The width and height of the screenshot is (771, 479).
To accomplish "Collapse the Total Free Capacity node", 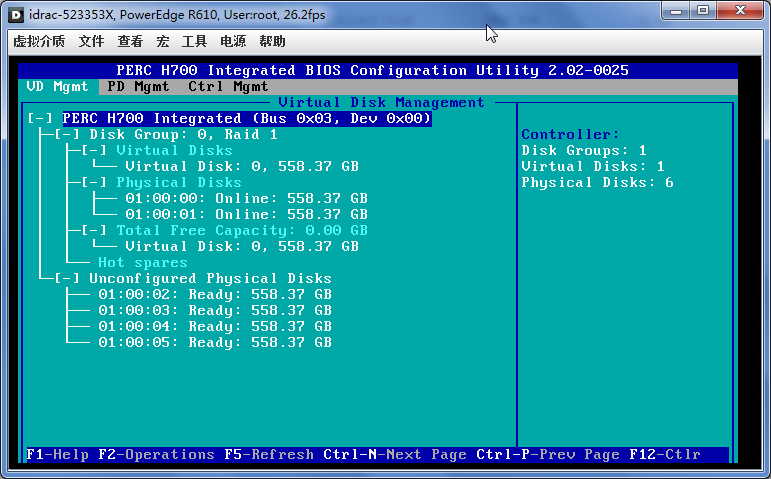I will tap(94, 231).
